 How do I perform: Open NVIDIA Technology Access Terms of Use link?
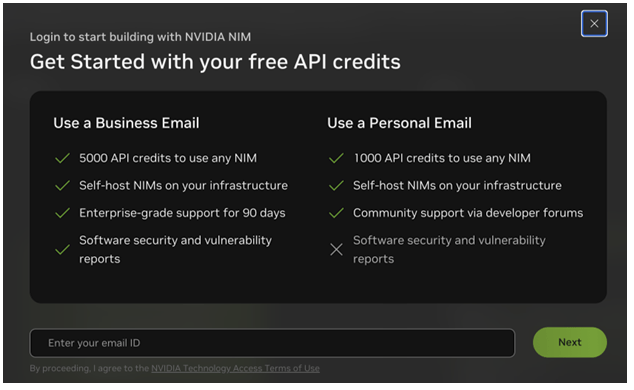[x=235, y=368]
